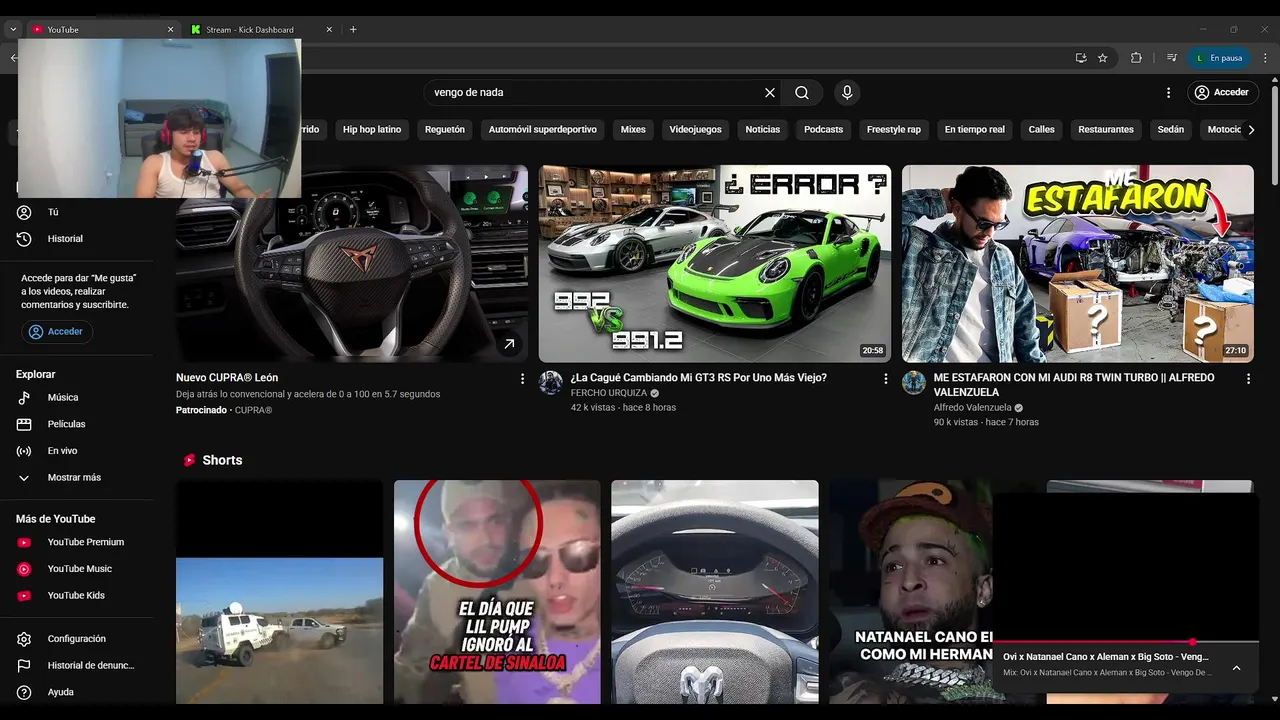This screenshot has height=720, width=1280.
Task: Open the green GT3 RS video thumbnail
Action: 715,263
